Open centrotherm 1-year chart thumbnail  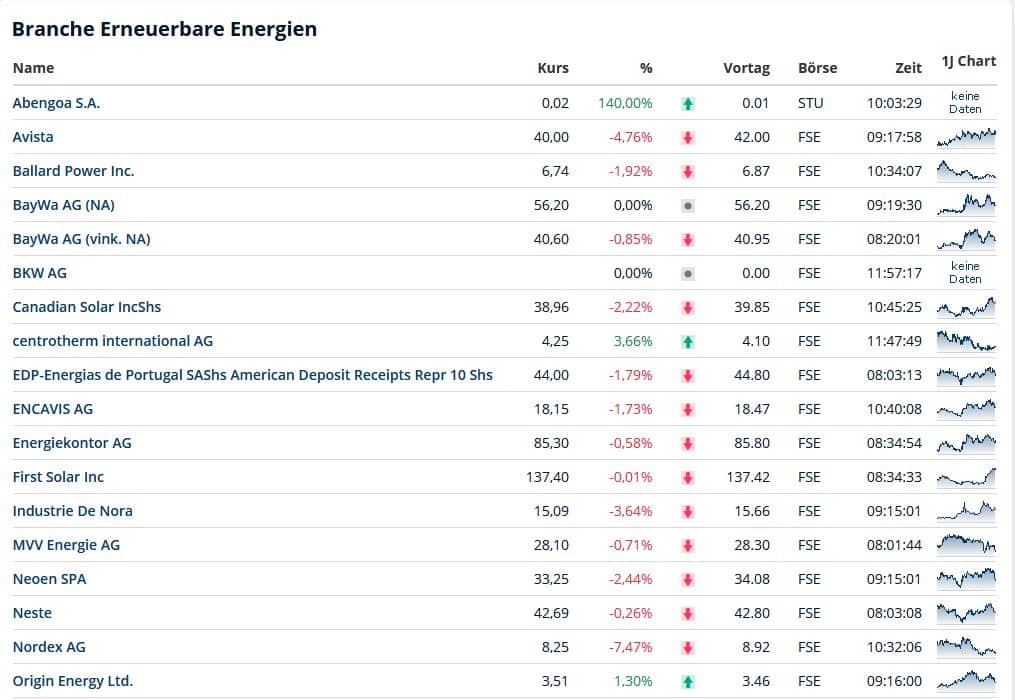point(966,341)
